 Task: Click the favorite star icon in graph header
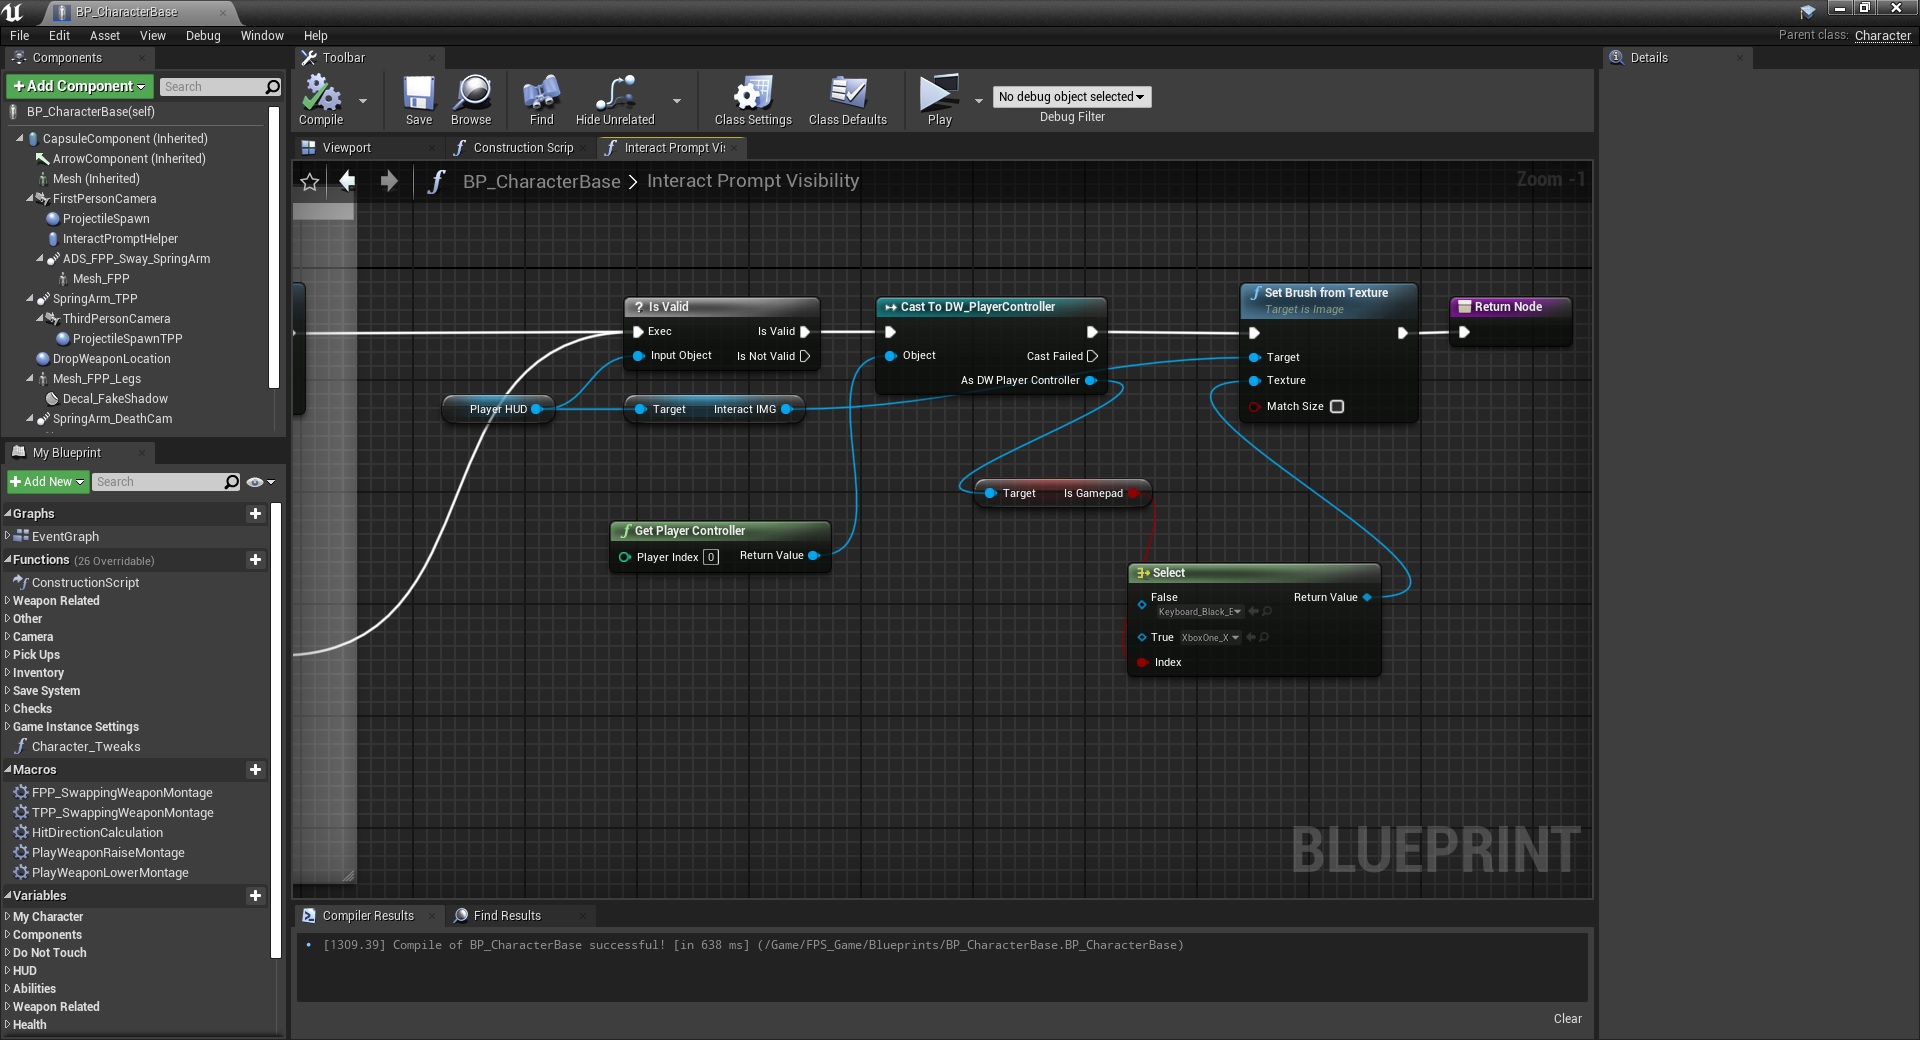point(310,182)
